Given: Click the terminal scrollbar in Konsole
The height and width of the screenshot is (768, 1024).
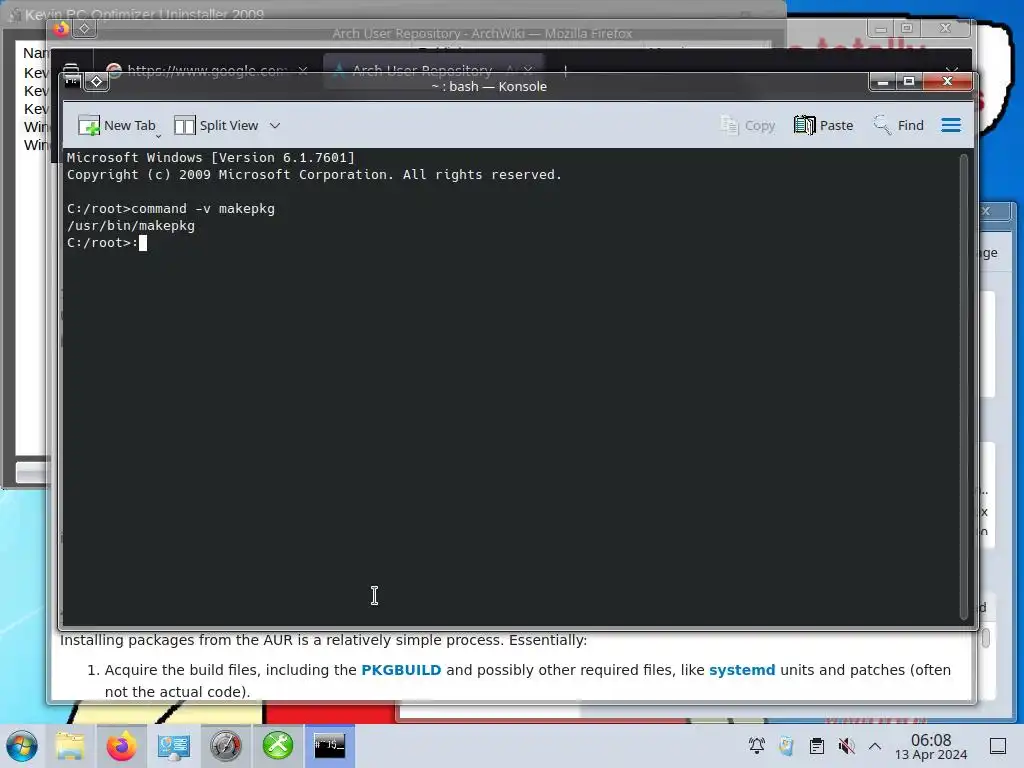Looking at the screenshot, I should 964,387.
